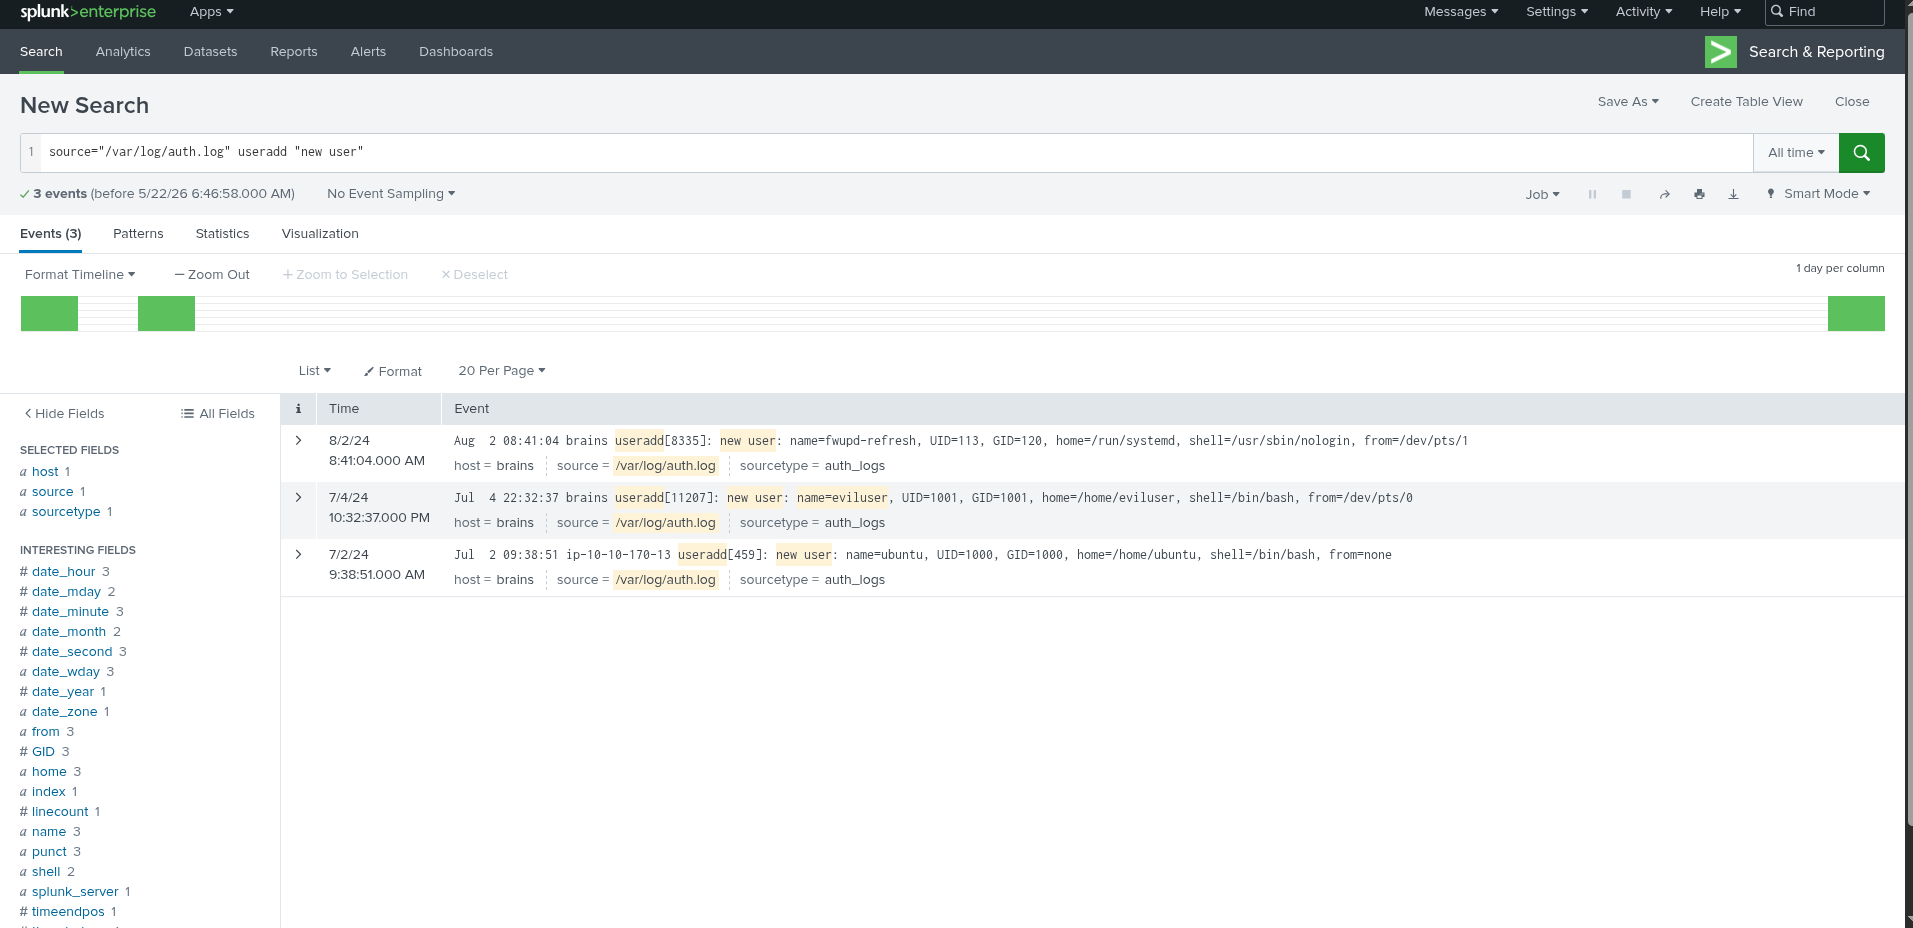Switch to the Statistics tab

(x=222, y=233)
